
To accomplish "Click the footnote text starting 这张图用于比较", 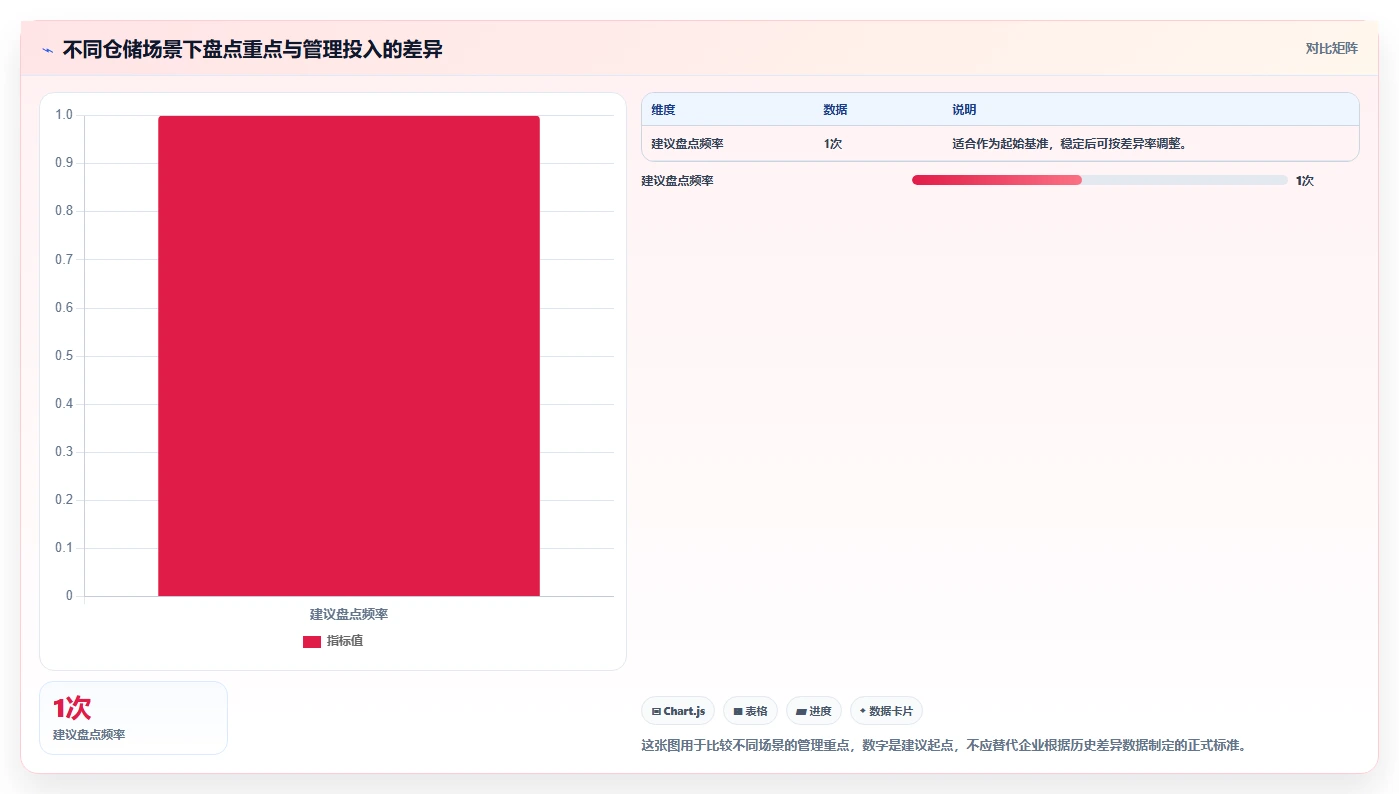I will coord(946,745).
